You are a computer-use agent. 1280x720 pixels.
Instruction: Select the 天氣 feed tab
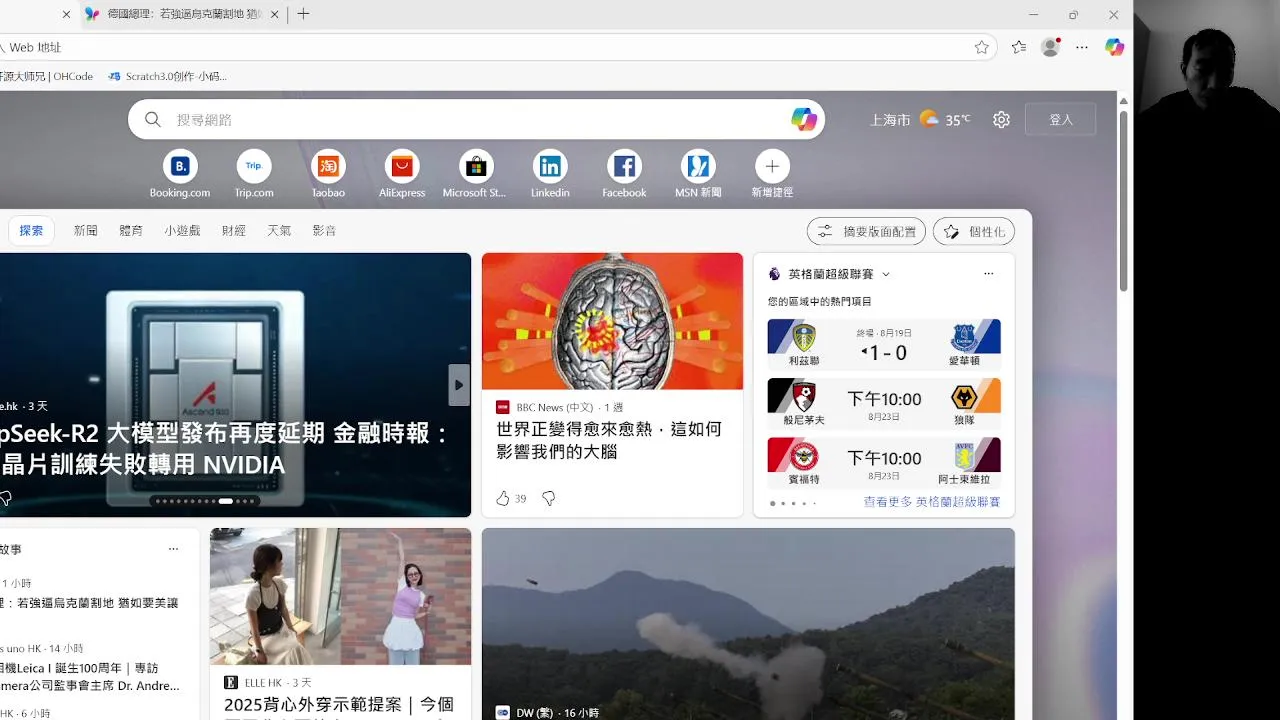point(279,230)
